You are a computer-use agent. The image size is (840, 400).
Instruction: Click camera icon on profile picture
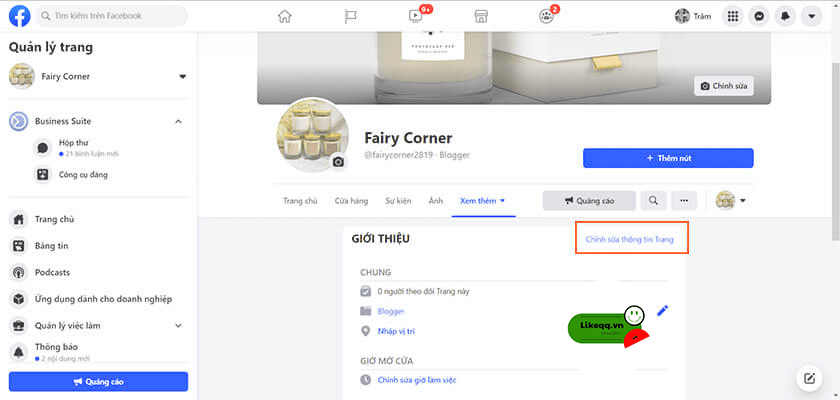point(338,162)
